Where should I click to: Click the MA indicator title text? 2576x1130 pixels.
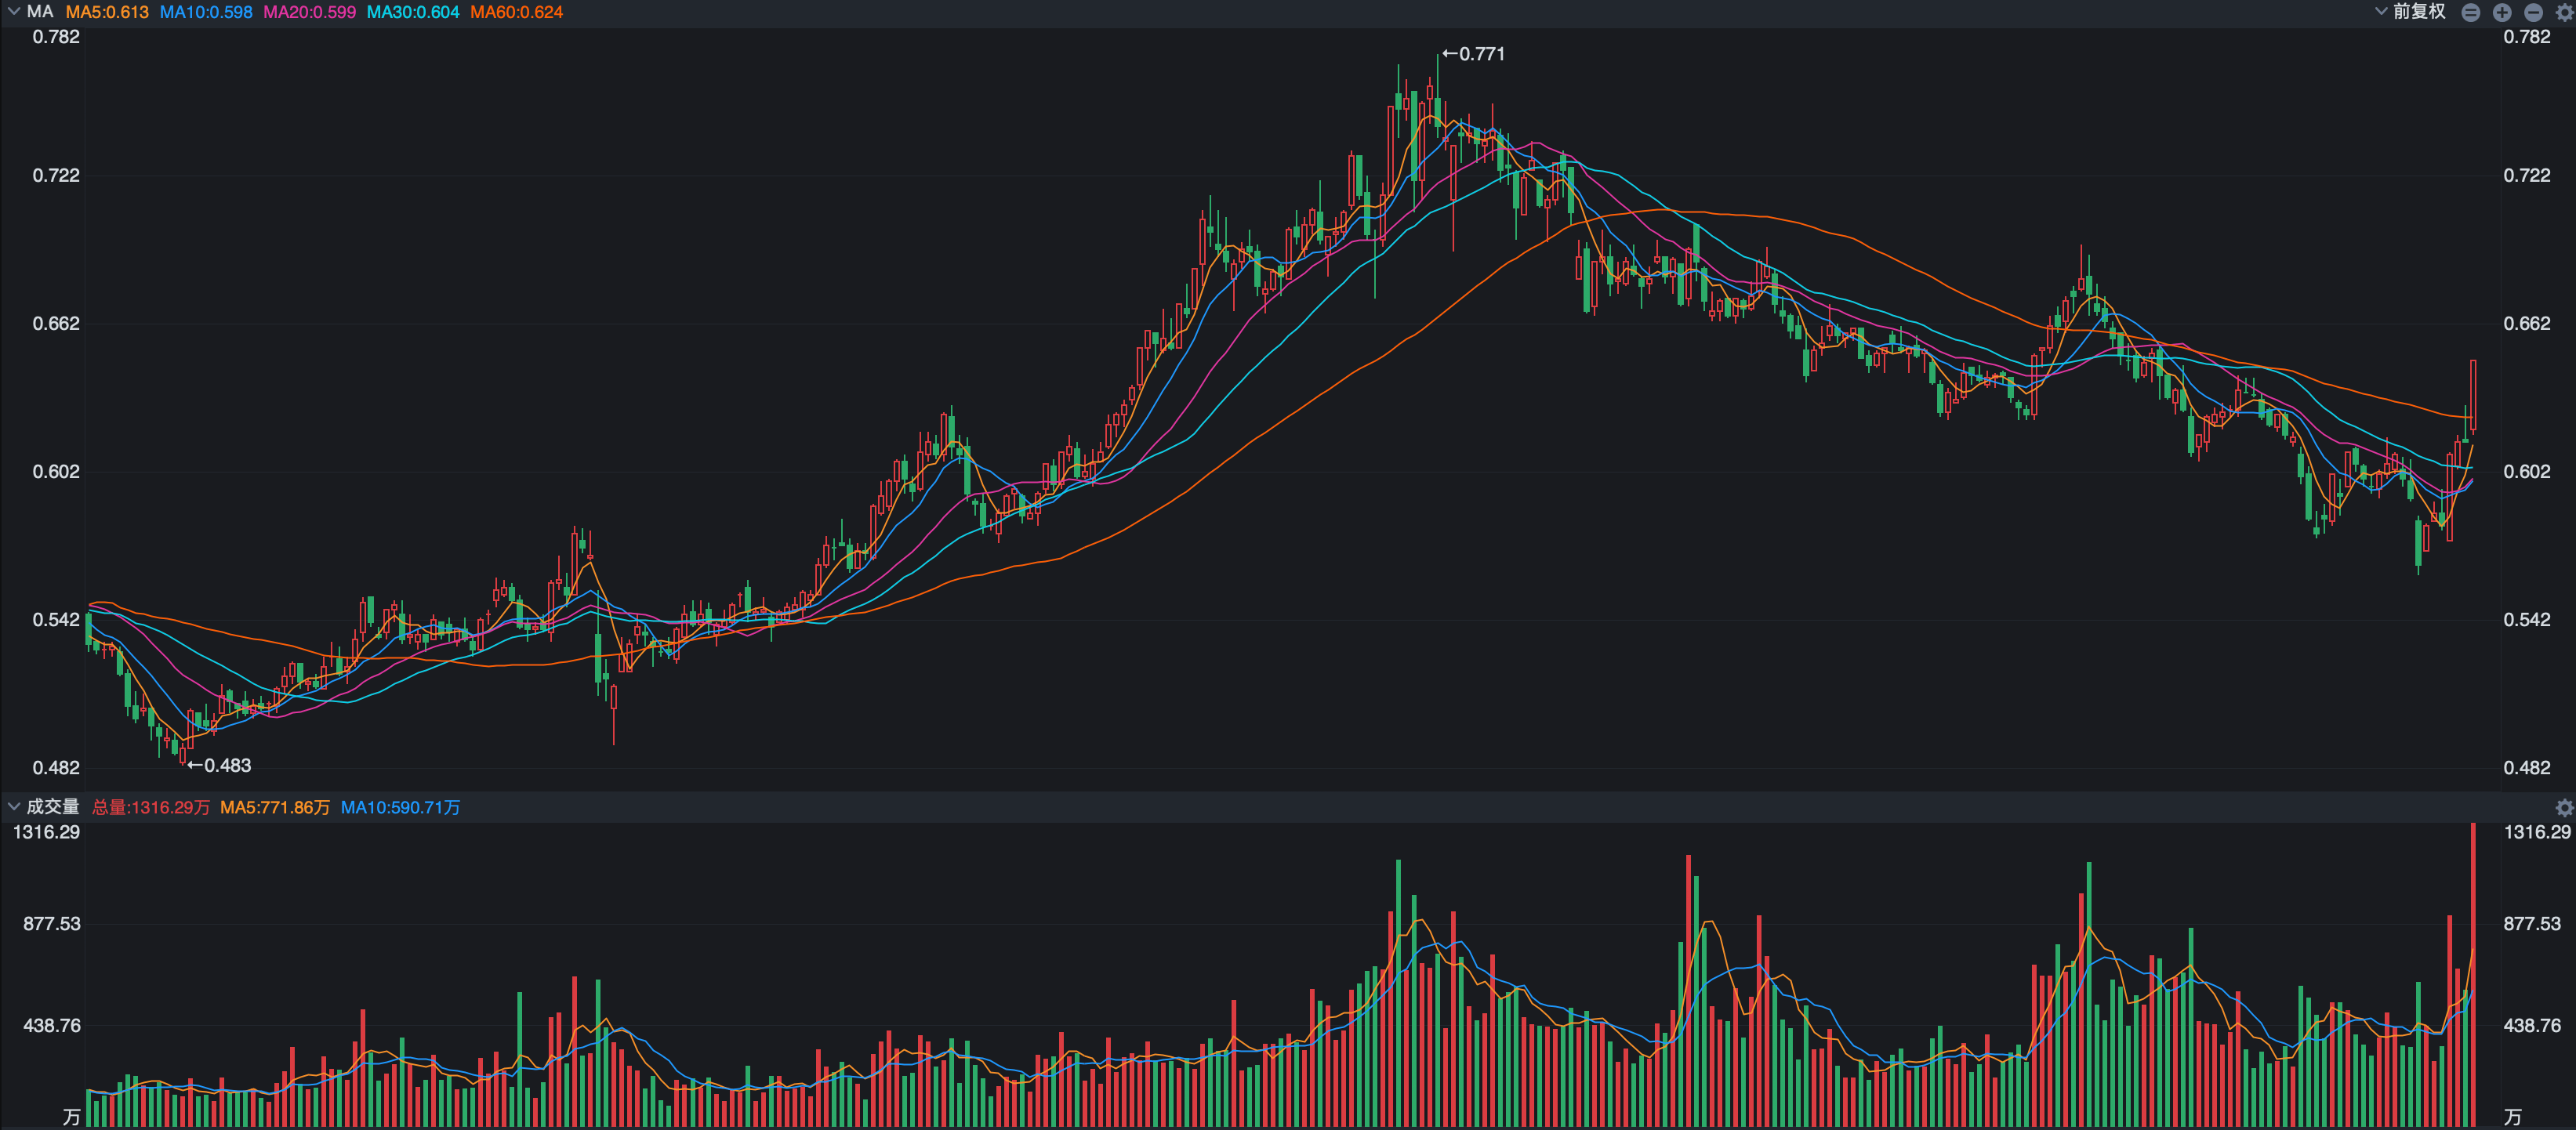[x=40, y=12]
